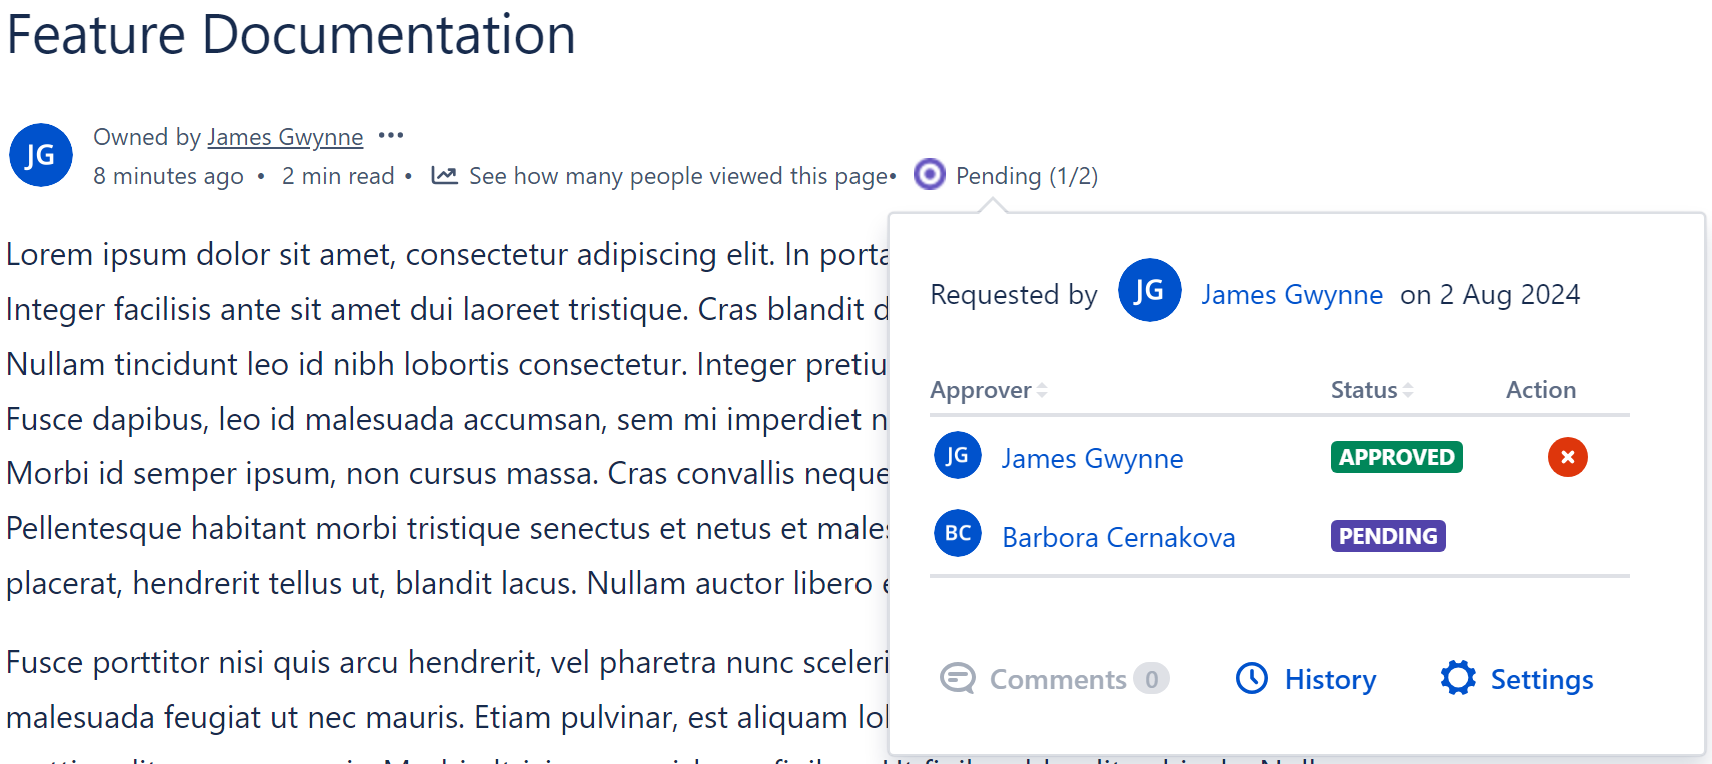Click Barbora Cernakova's BC avatar
Viewport: 1712px width, 764px height.
click(x=957, y=534)
